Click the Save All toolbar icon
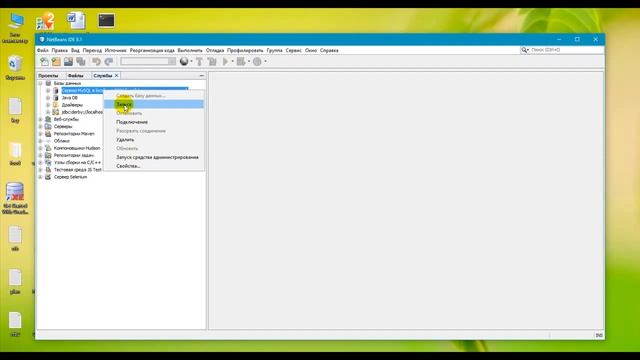 (81, 62)
